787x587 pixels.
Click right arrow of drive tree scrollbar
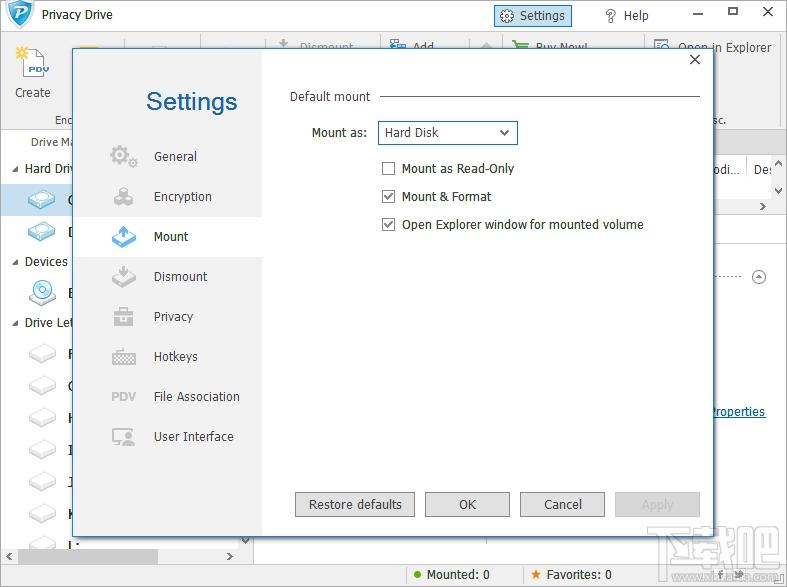(x=229, y=556)
